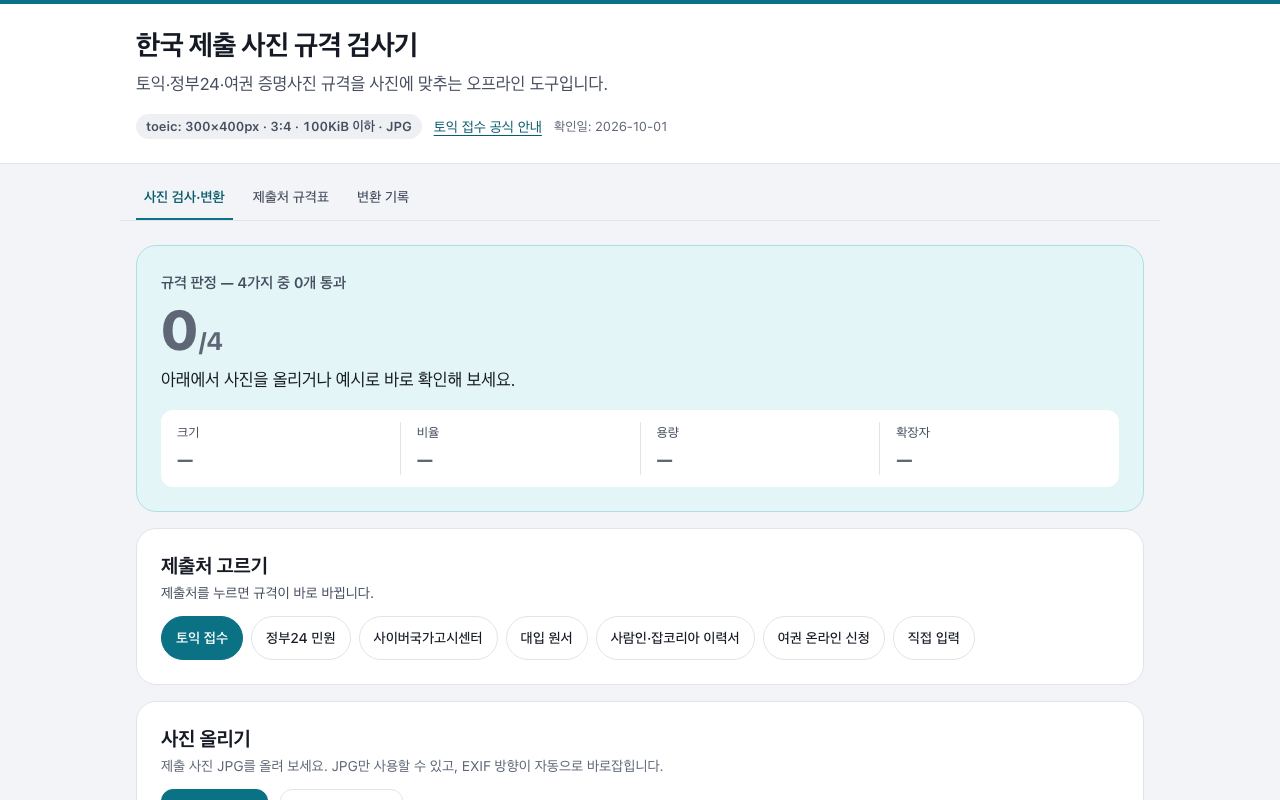1280x800 pixels.
Task: Select the 토익 접수 submission target
Action: (x=202, y=638)
